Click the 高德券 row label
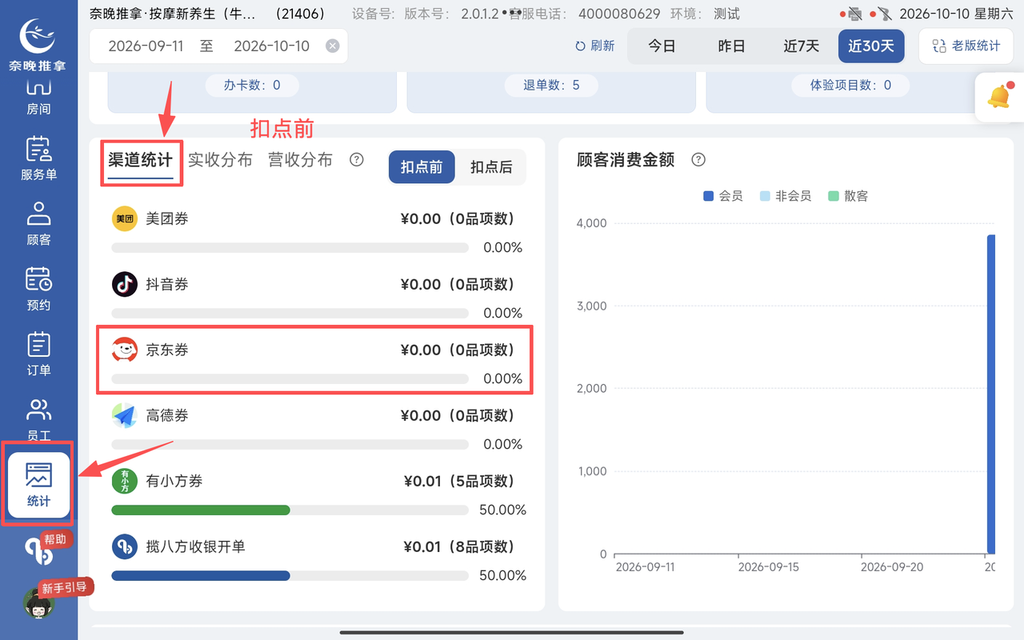 pos(167,415)
